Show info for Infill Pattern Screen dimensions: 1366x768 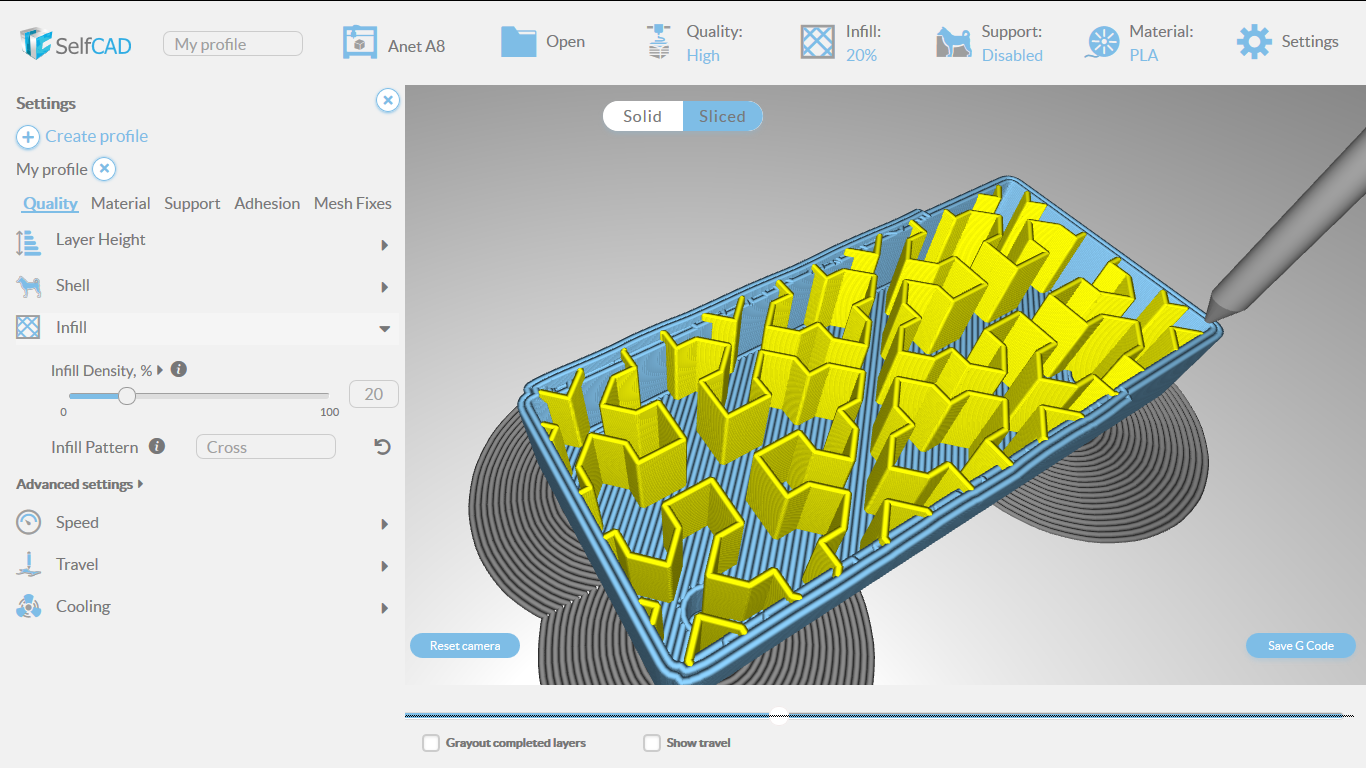pos(157,447)
